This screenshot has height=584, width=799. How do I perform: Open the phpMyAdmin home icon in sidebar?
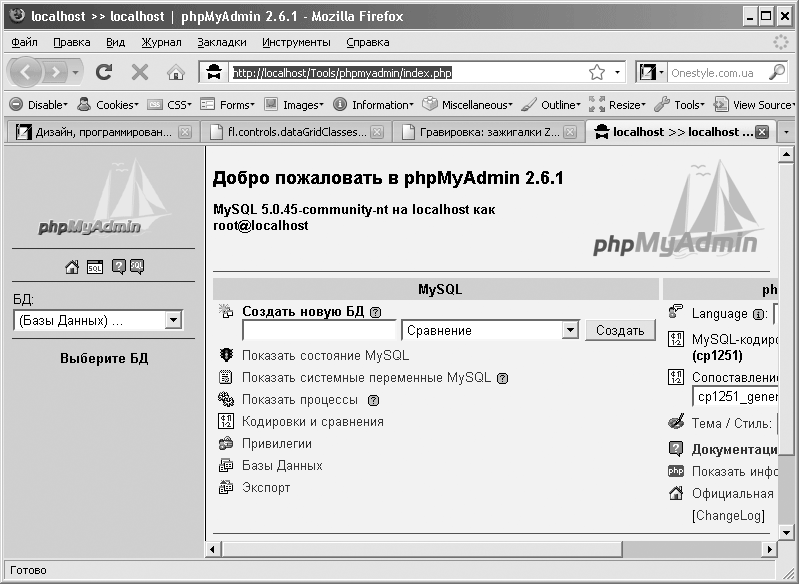click(72, 267)
